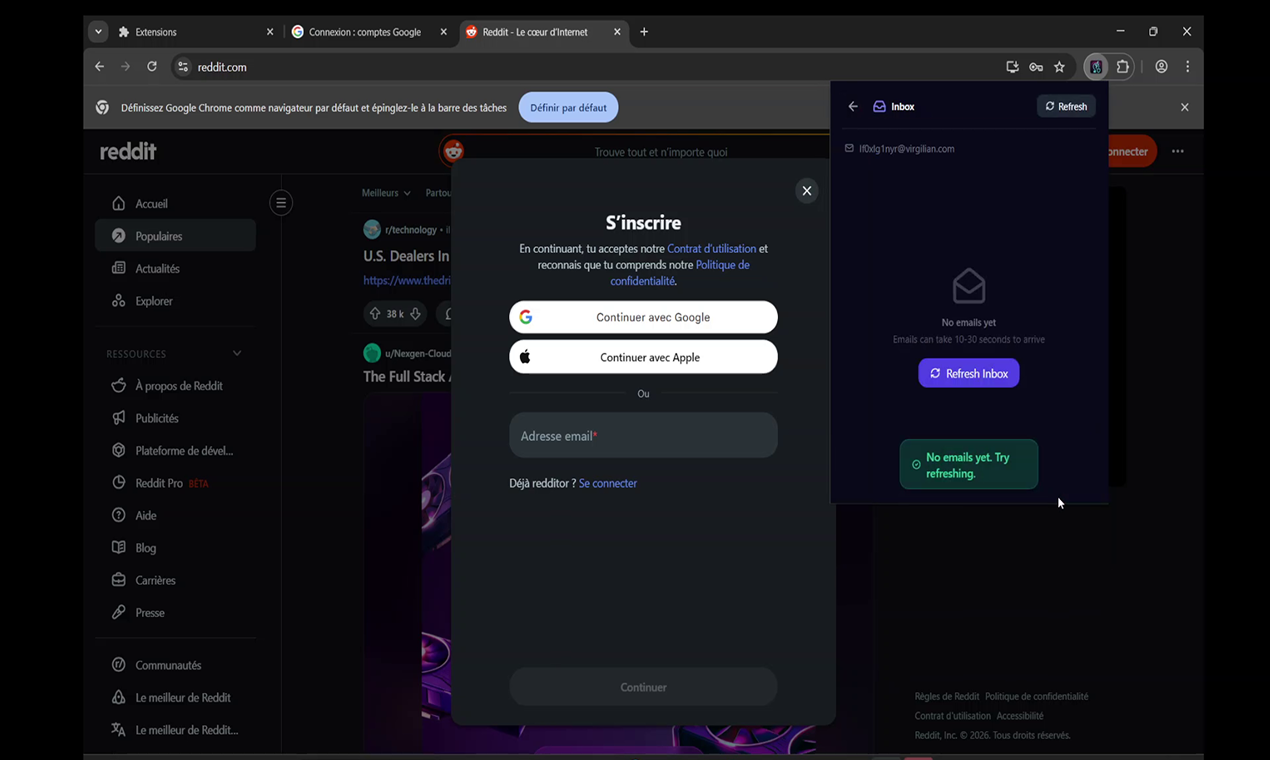Click the Google logo on Continuer avec Google

pyautogui.click(x=526, y=317)
